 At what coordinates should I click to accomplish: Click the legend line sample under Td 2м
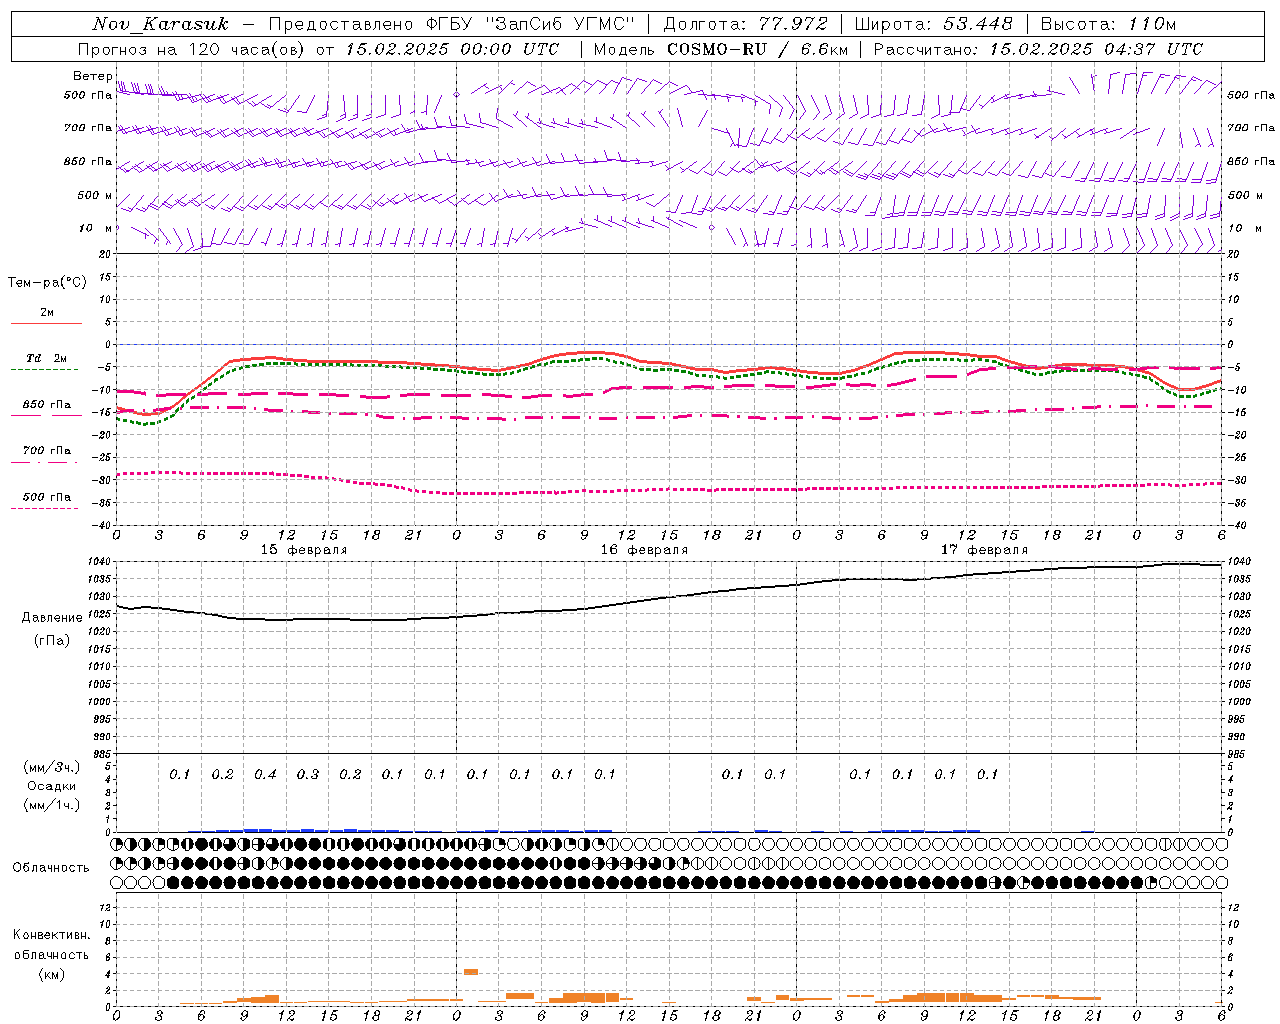pyautogui.click(x=46, y=370)
